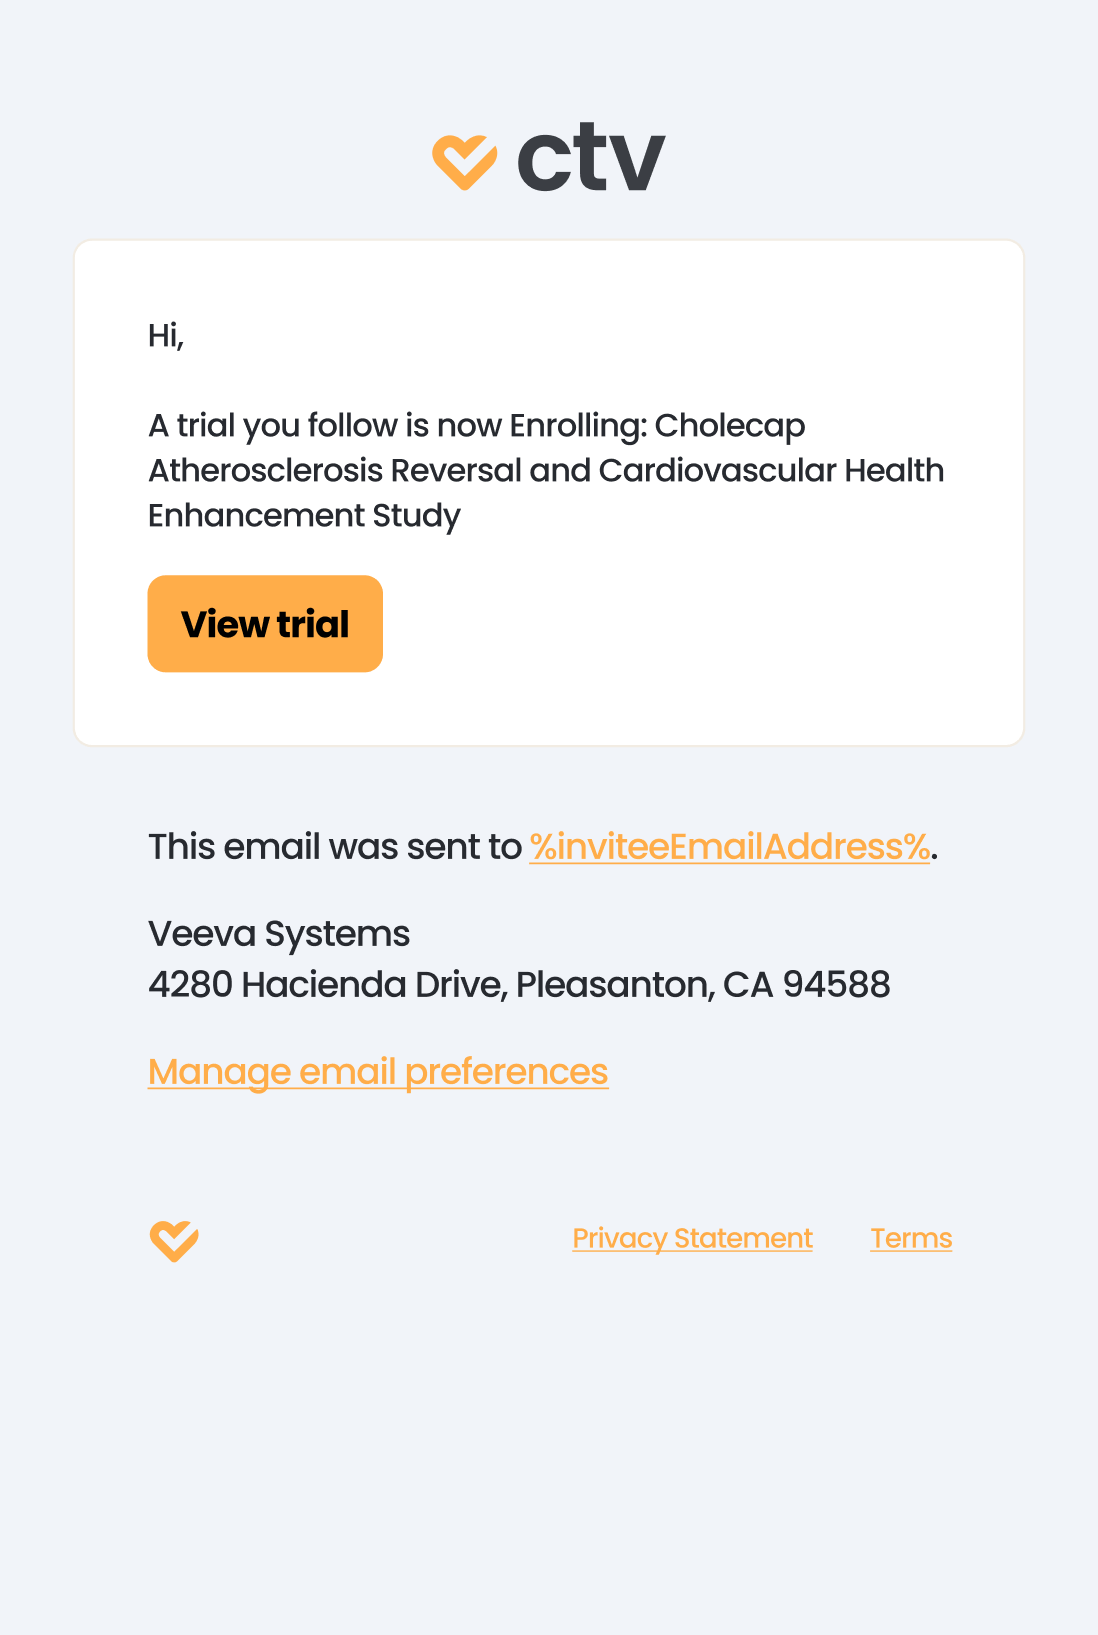Image resolution: width=1098 pixels, height=1635 pixels.
Task: Click the "Hi," greeting text
Action: coord(166,335)
